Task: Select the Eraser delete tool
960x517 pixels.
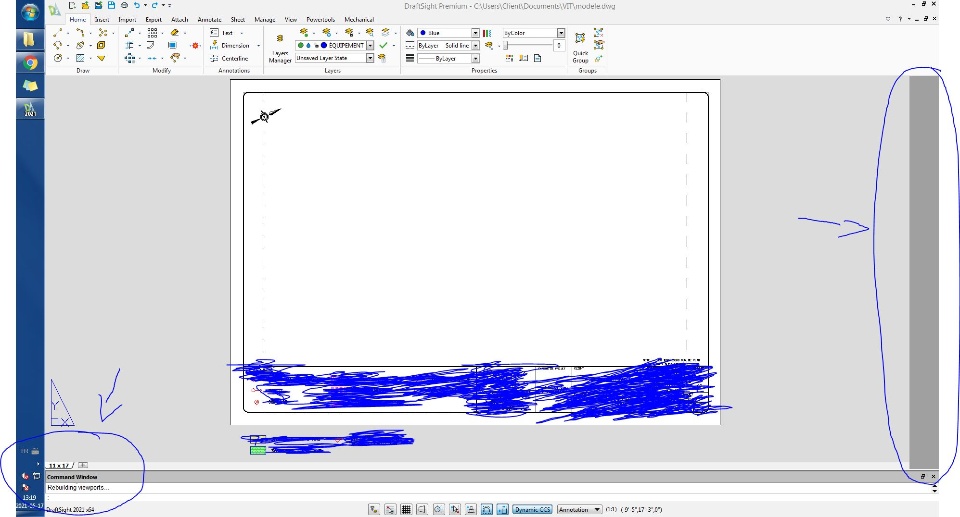Action: point(175,32)
